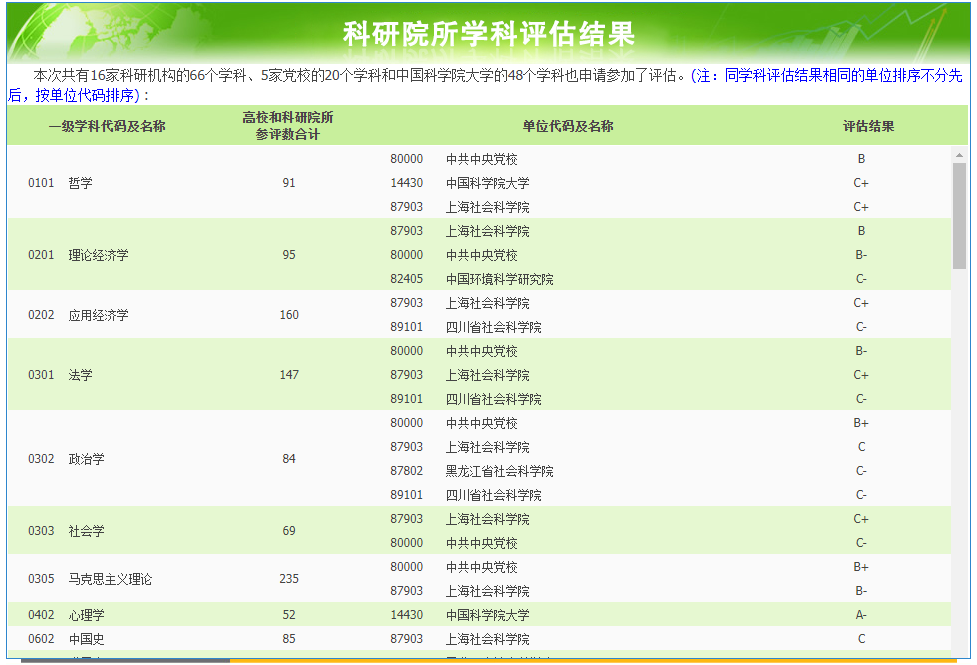
Task: Select the 0201 理论经济学 discipline cell
Action: (79, 255)
